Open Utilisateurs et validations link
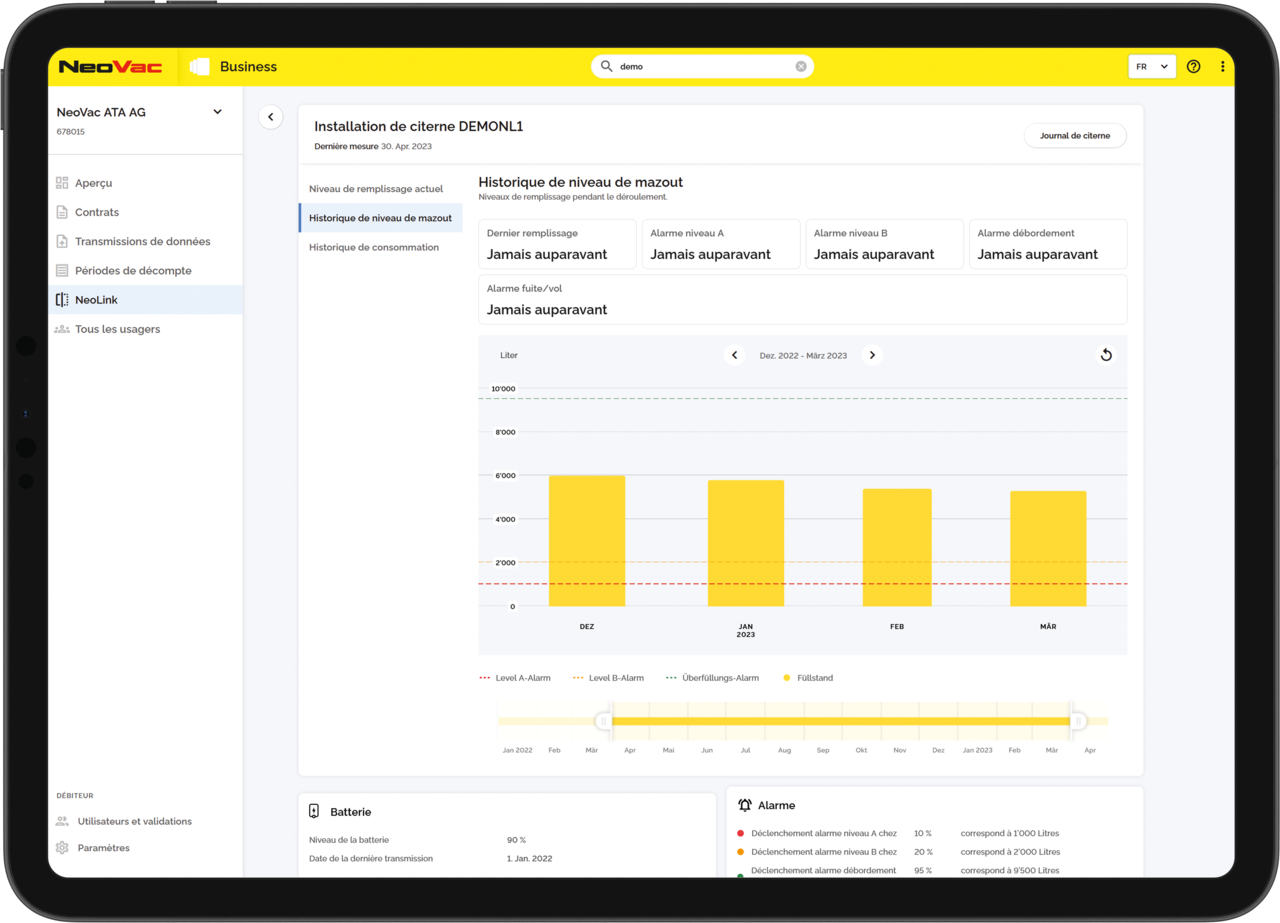 (x=134, y=821)
